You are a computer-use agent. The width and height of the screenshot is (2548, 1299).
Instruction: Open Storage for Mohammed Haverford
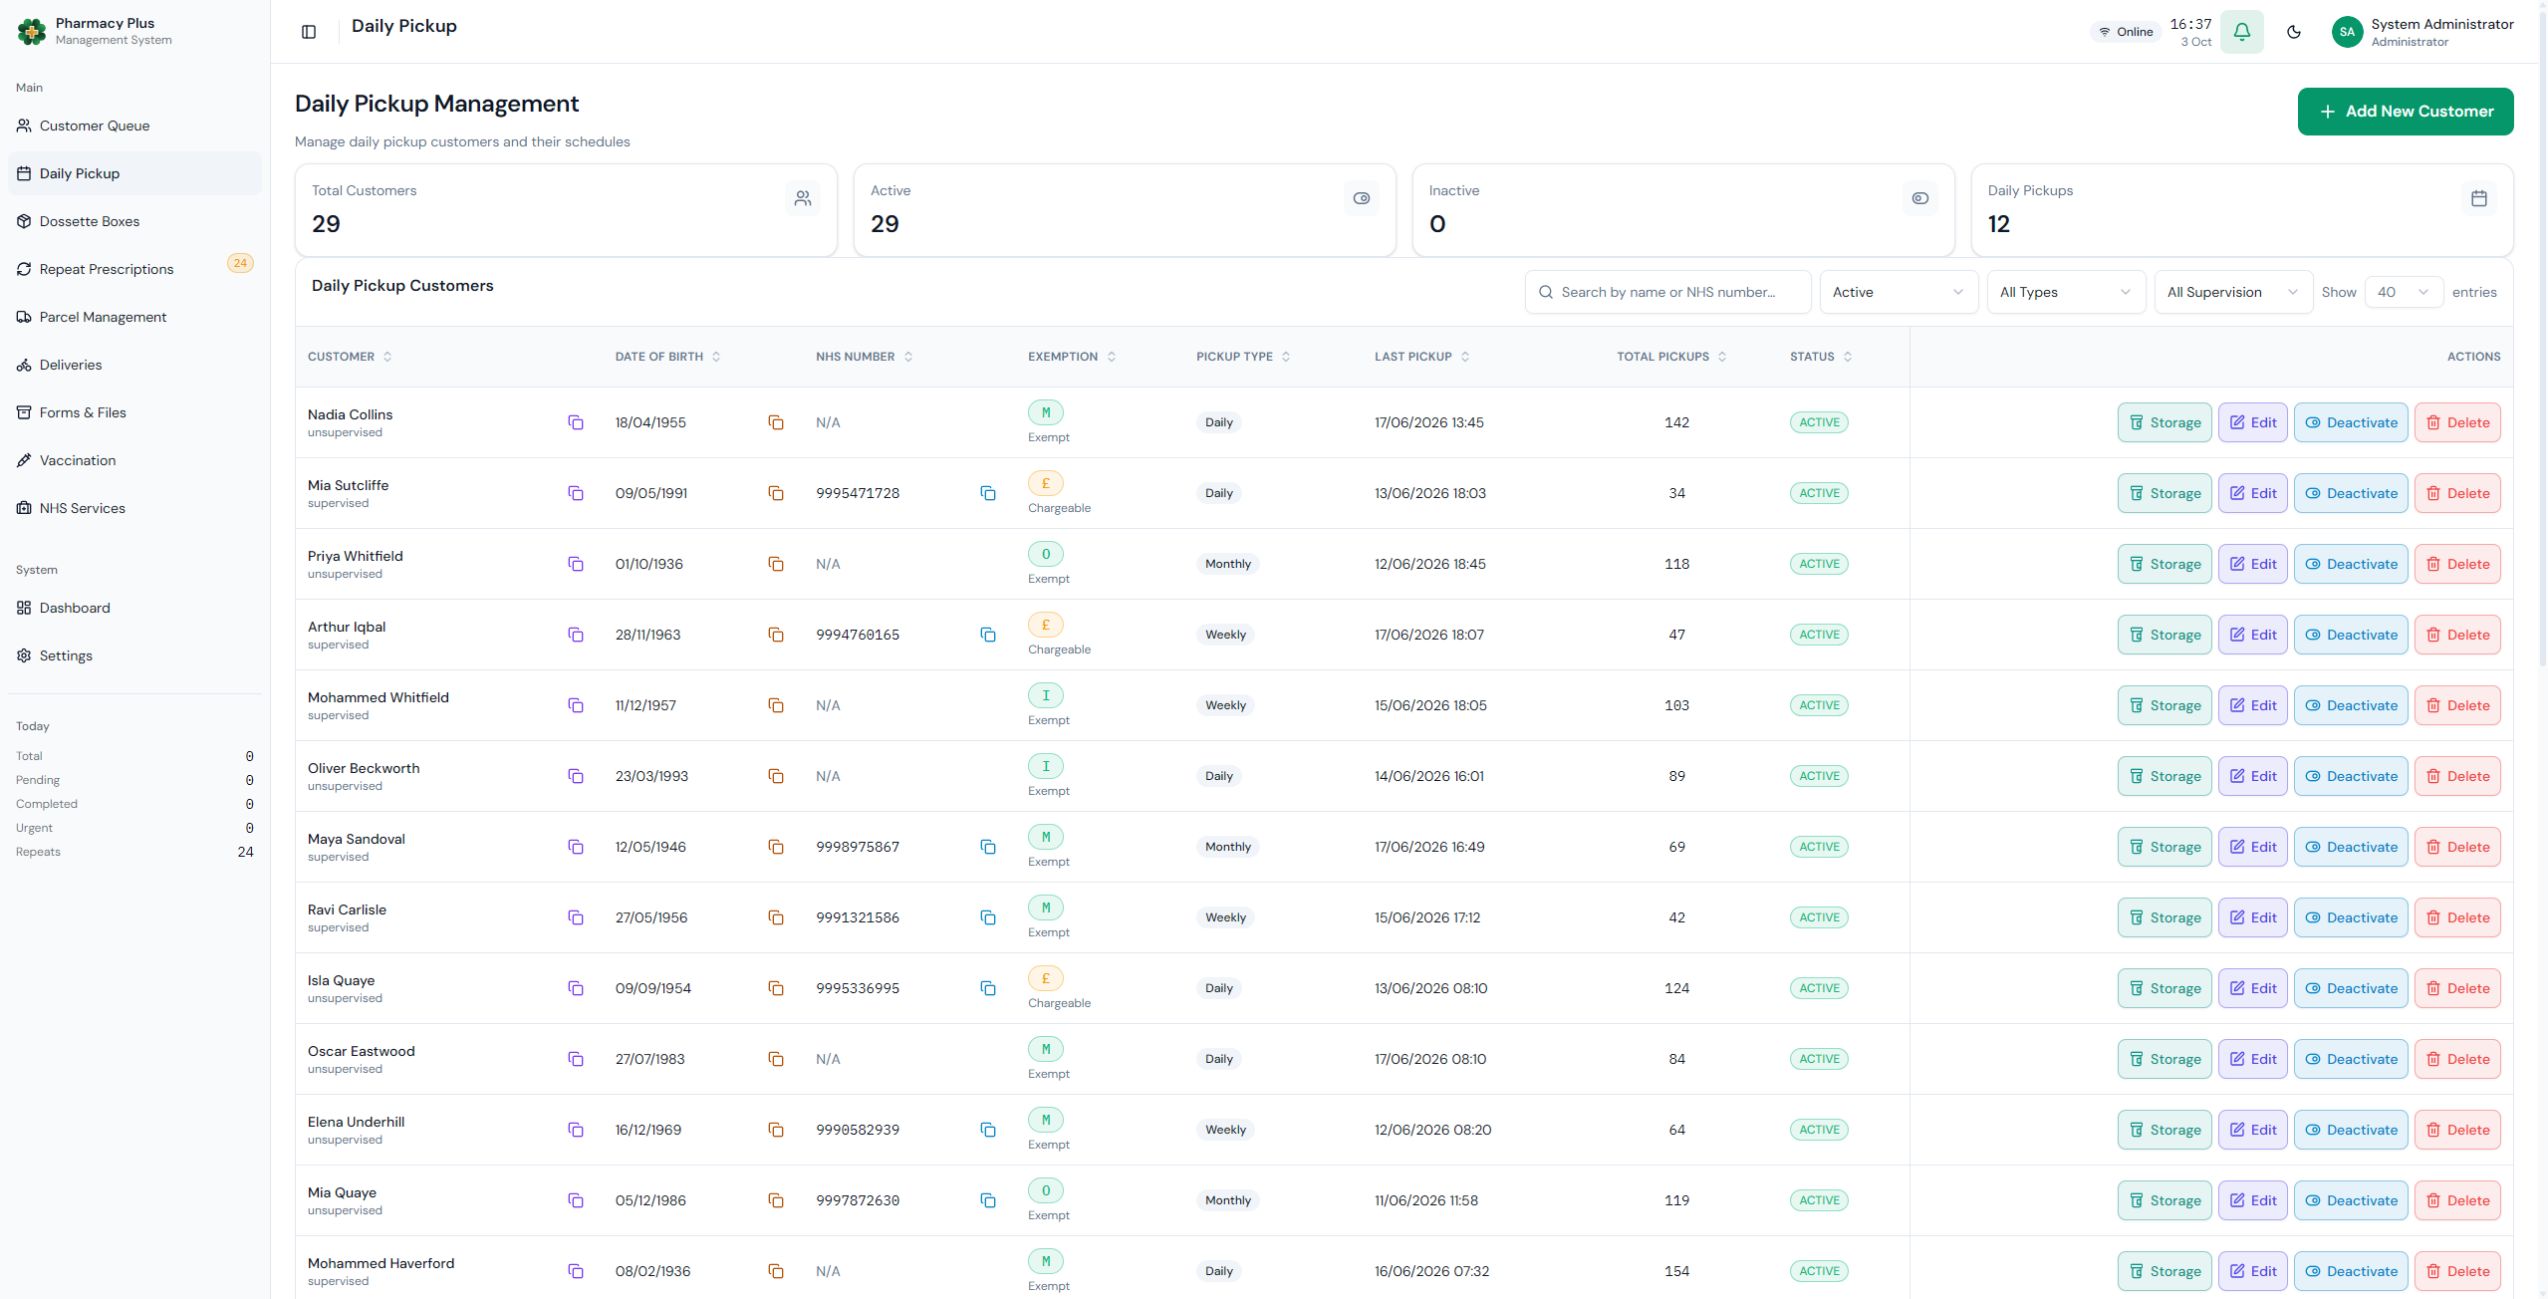[x=2164, y=1272]
